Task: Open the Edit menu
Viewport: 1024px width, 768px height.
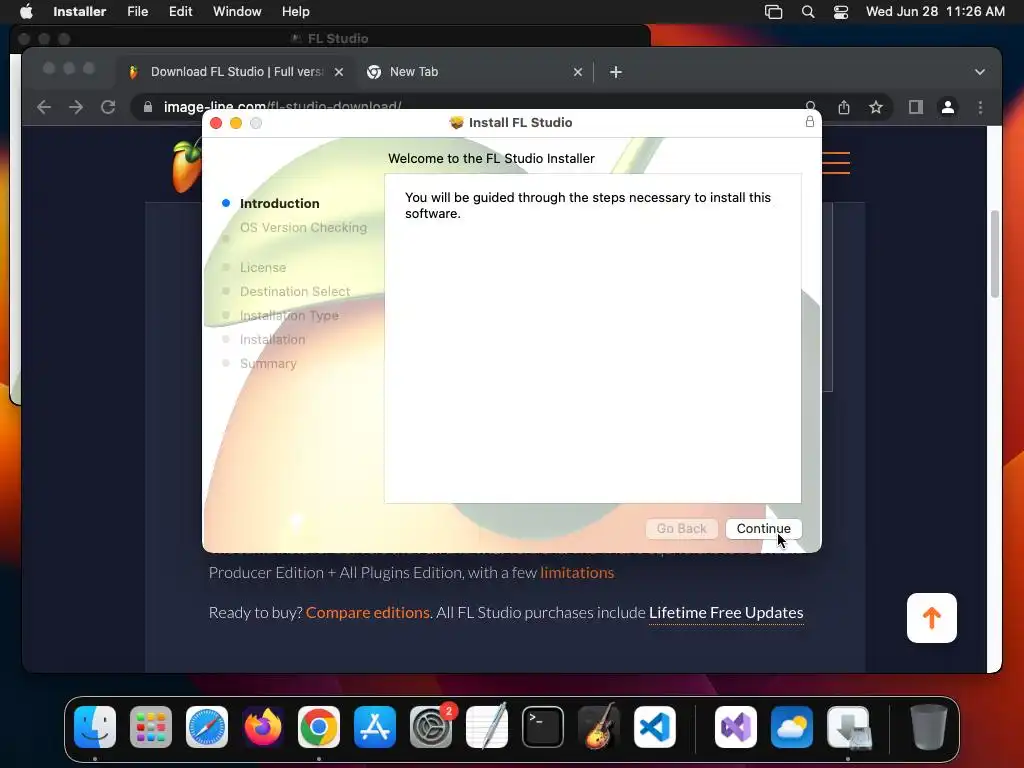Action: [180, 11]
